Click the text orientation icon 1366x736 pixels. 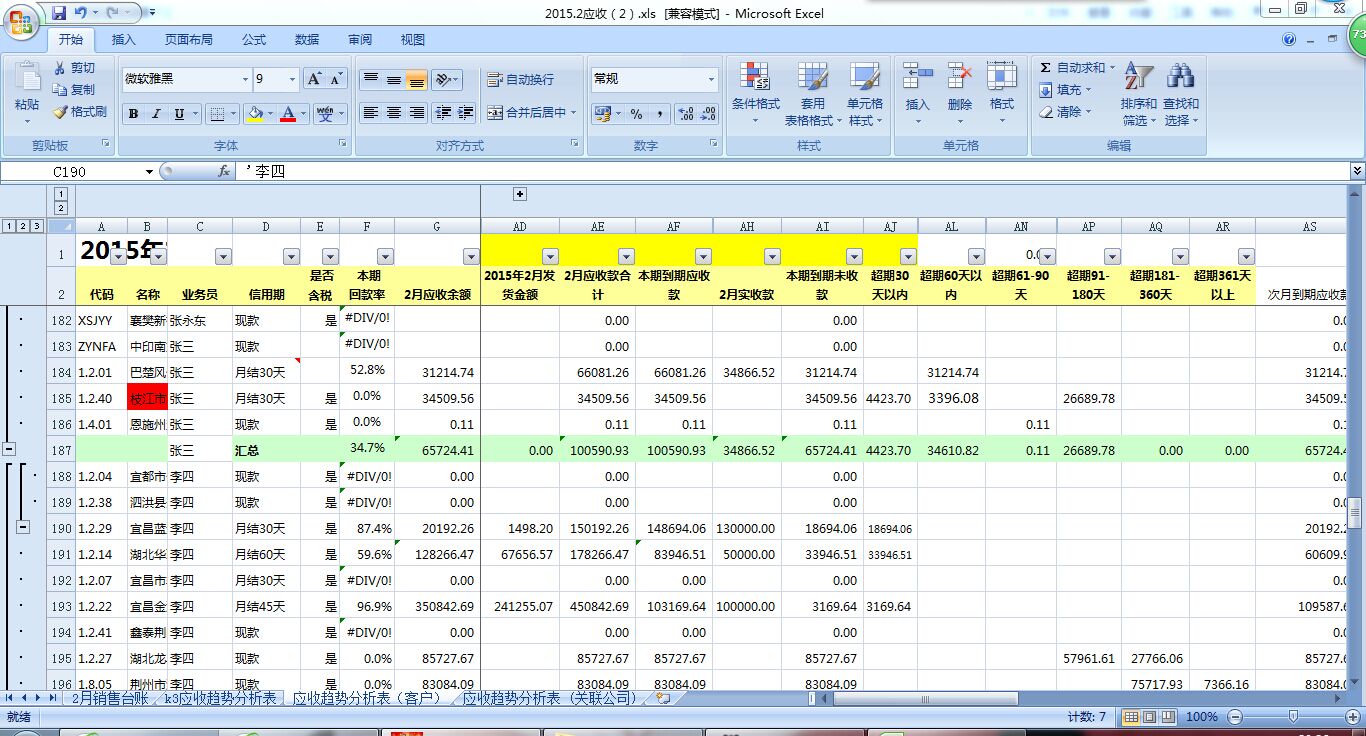(x=444, y=80)
